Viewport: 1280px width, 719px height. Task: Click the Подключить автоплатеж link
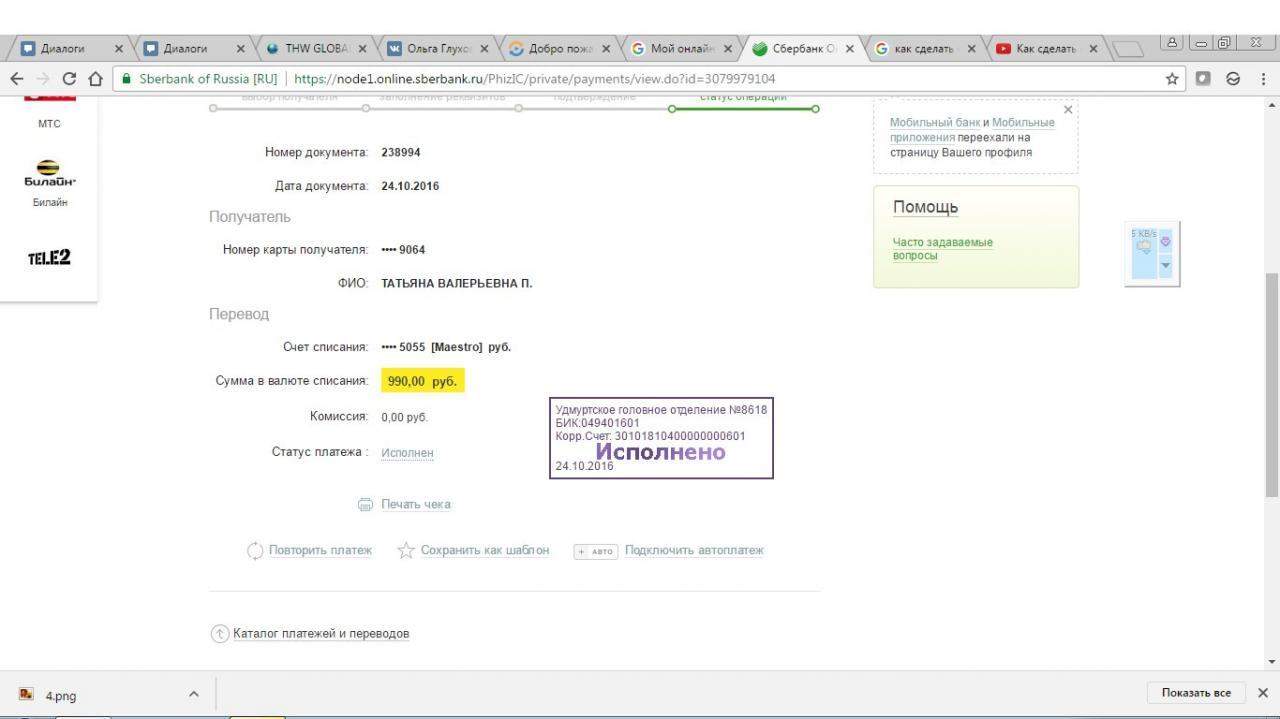point(694,551)
